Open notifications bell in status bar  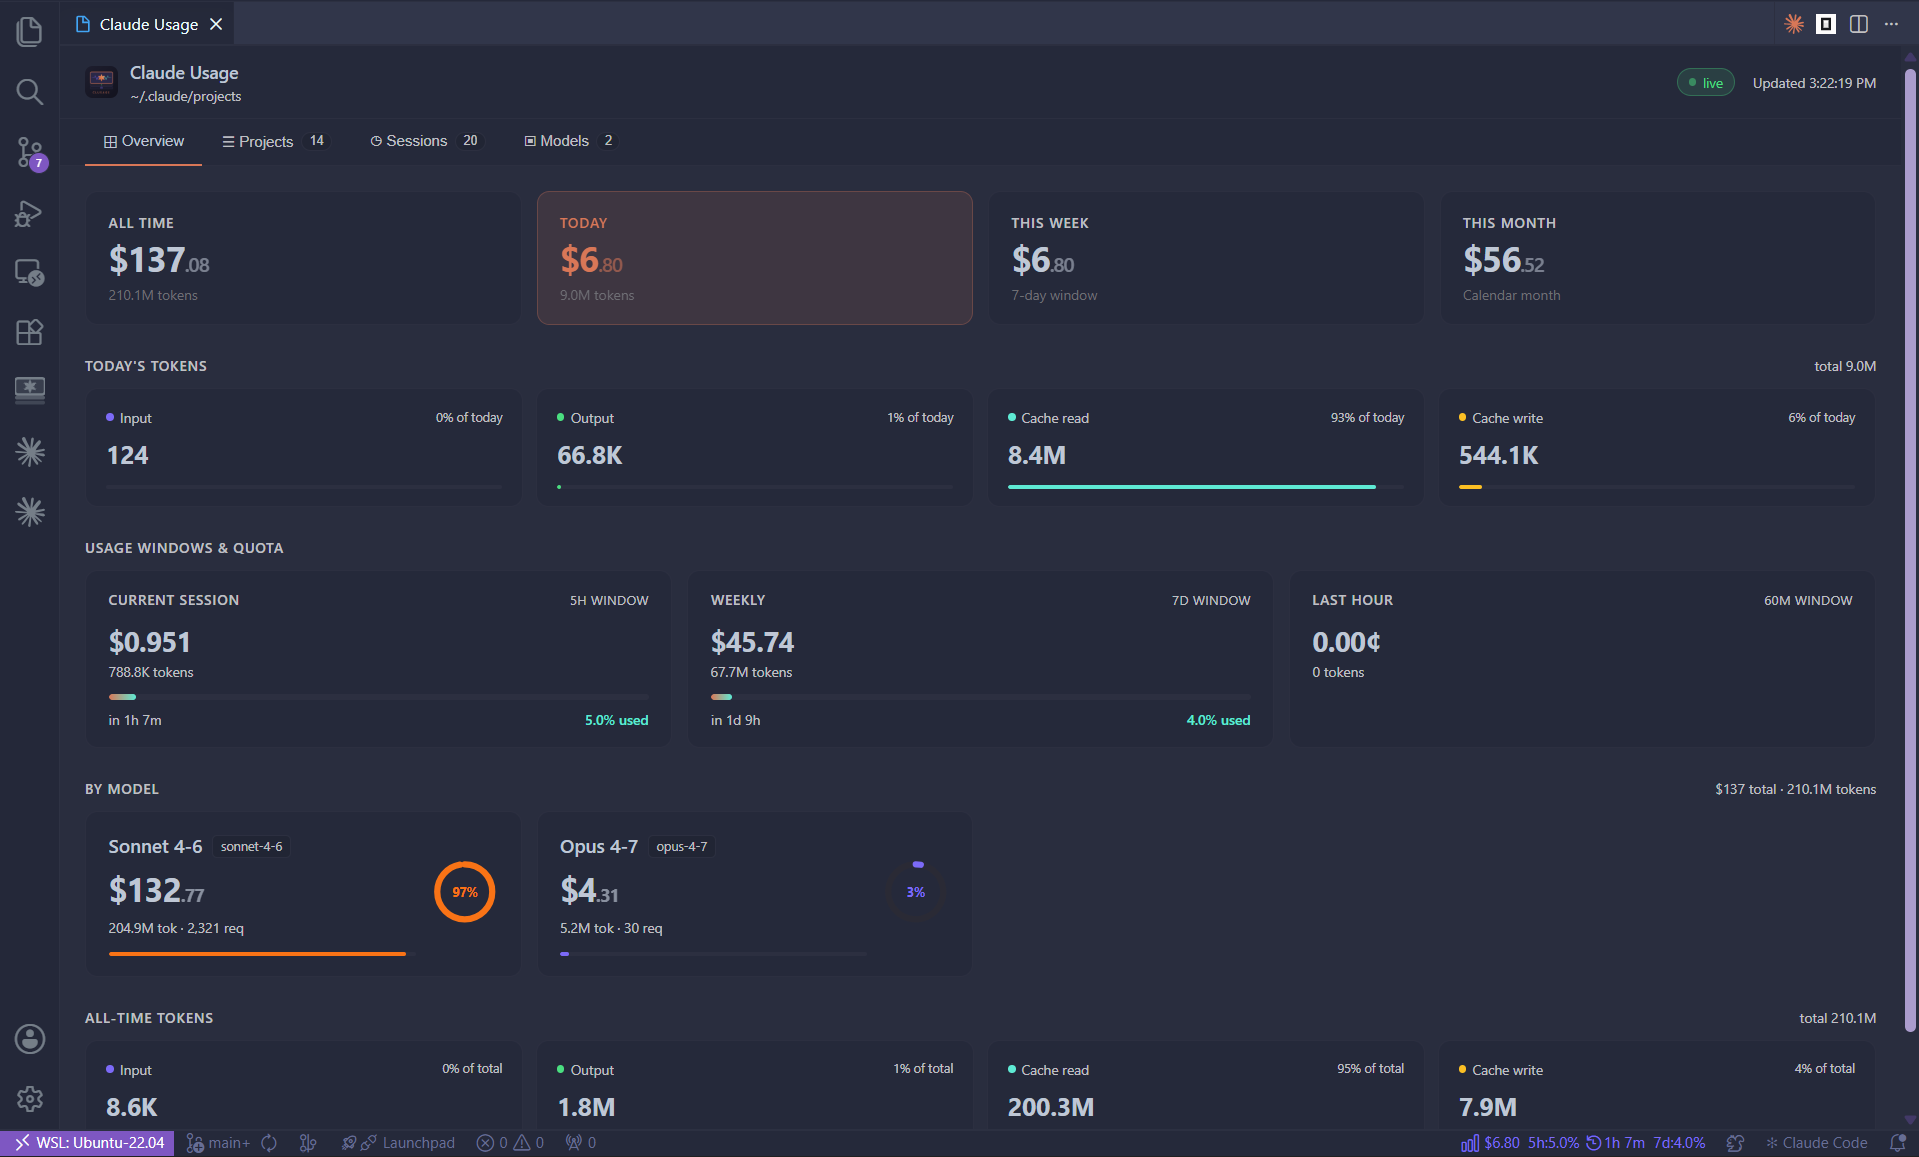[1897, 1143]
